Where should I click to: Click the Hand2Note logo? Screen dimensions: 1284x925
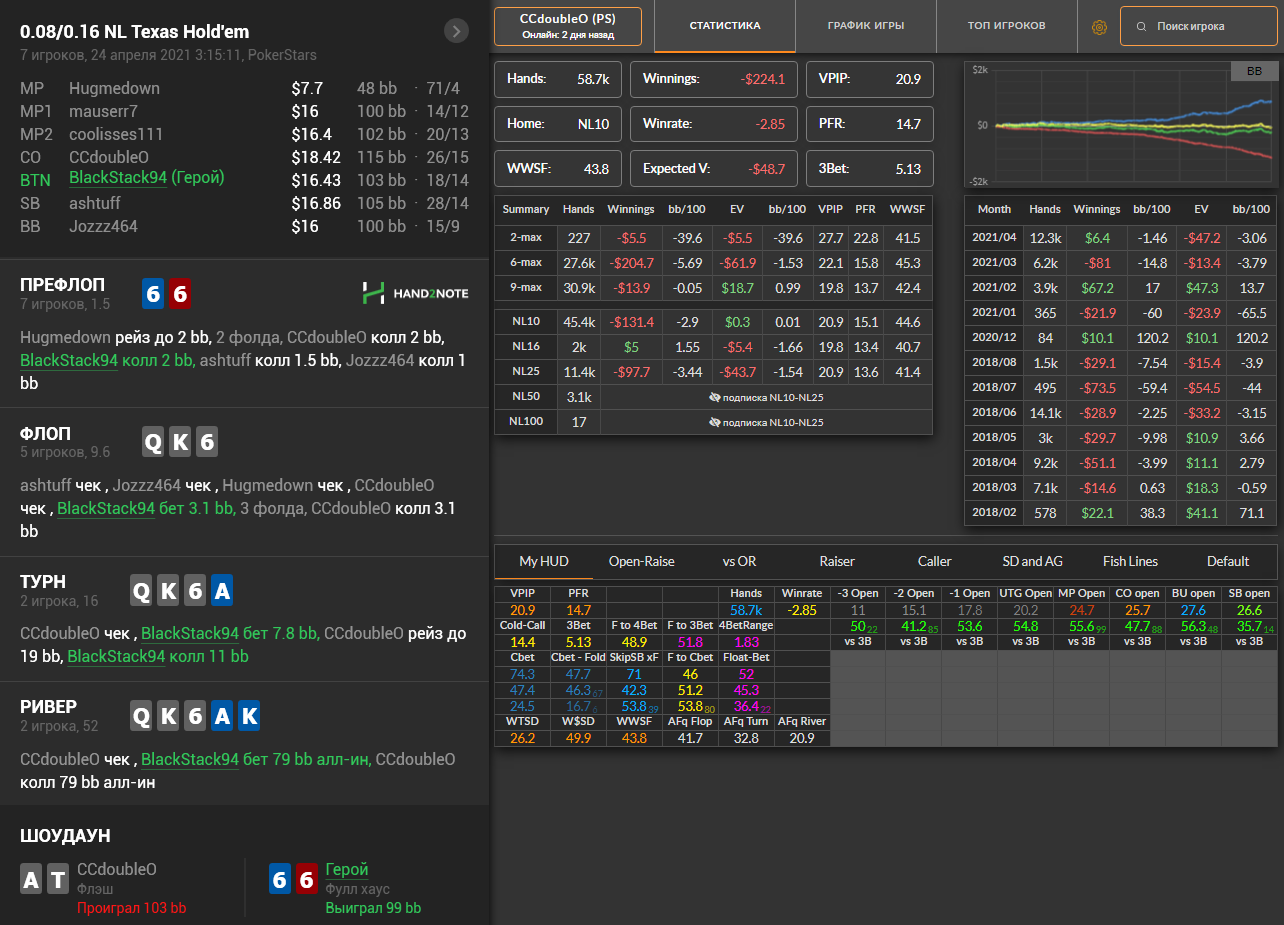pyautogui.click(x=415, y=293)
